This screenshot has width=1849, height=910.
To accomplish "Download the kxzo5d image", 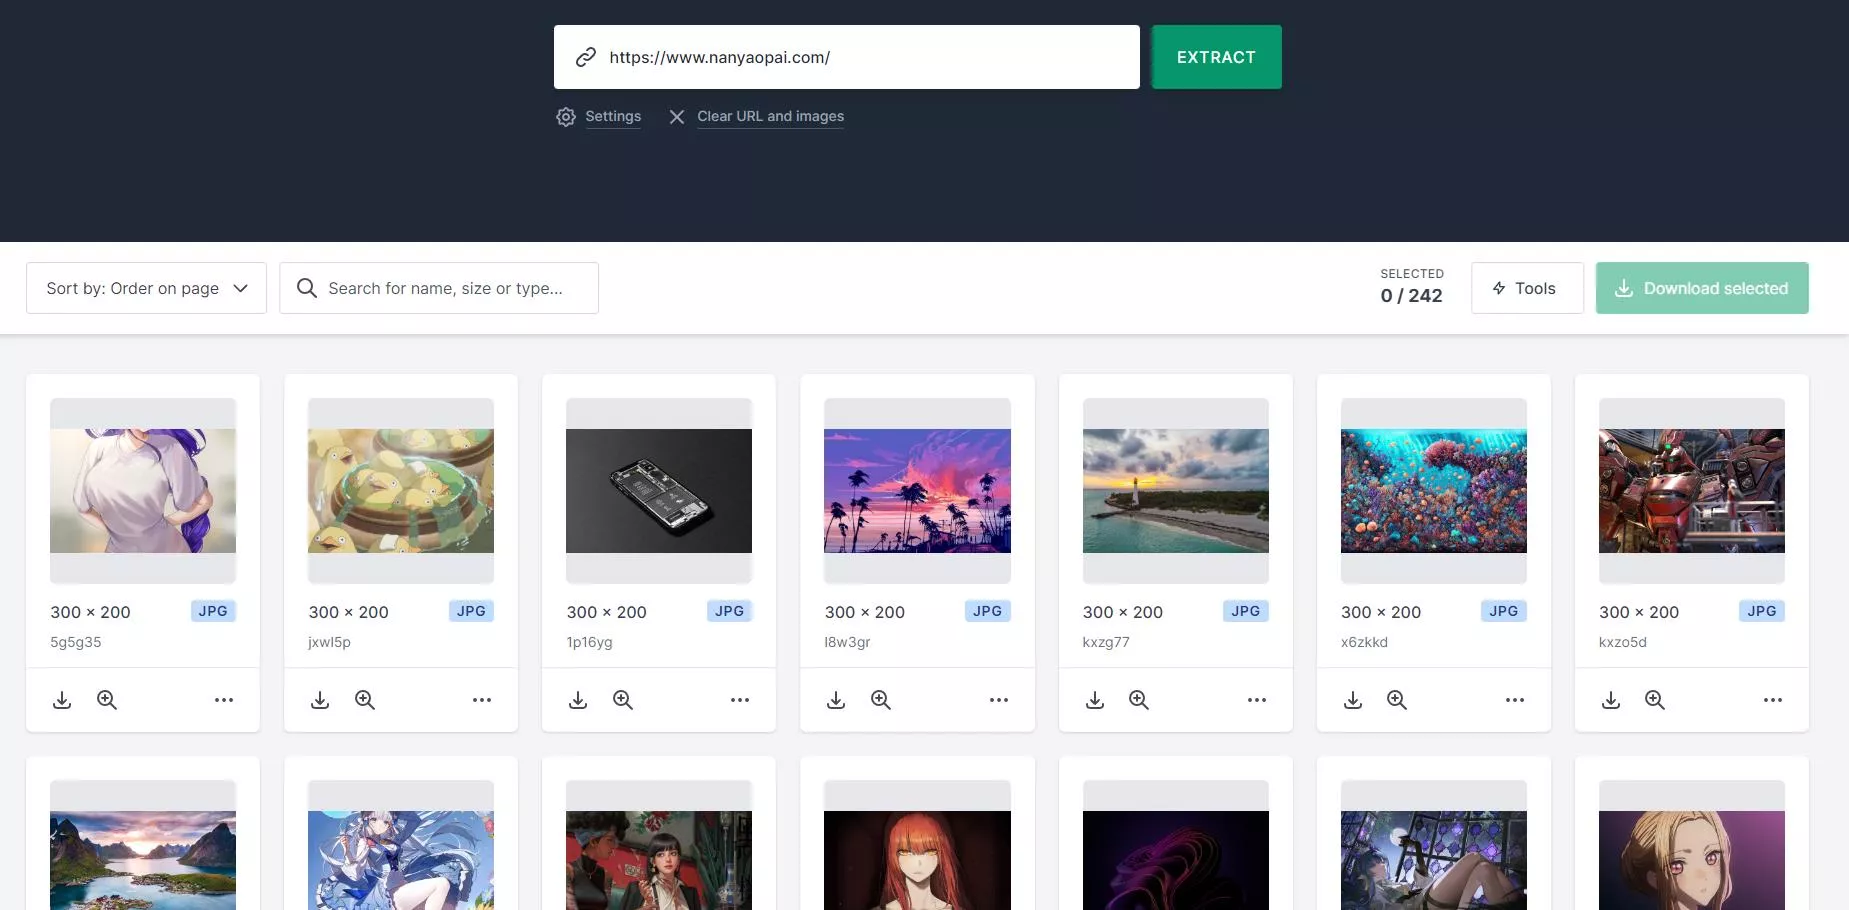I will pyautogui.click(x=1611, y=700).
